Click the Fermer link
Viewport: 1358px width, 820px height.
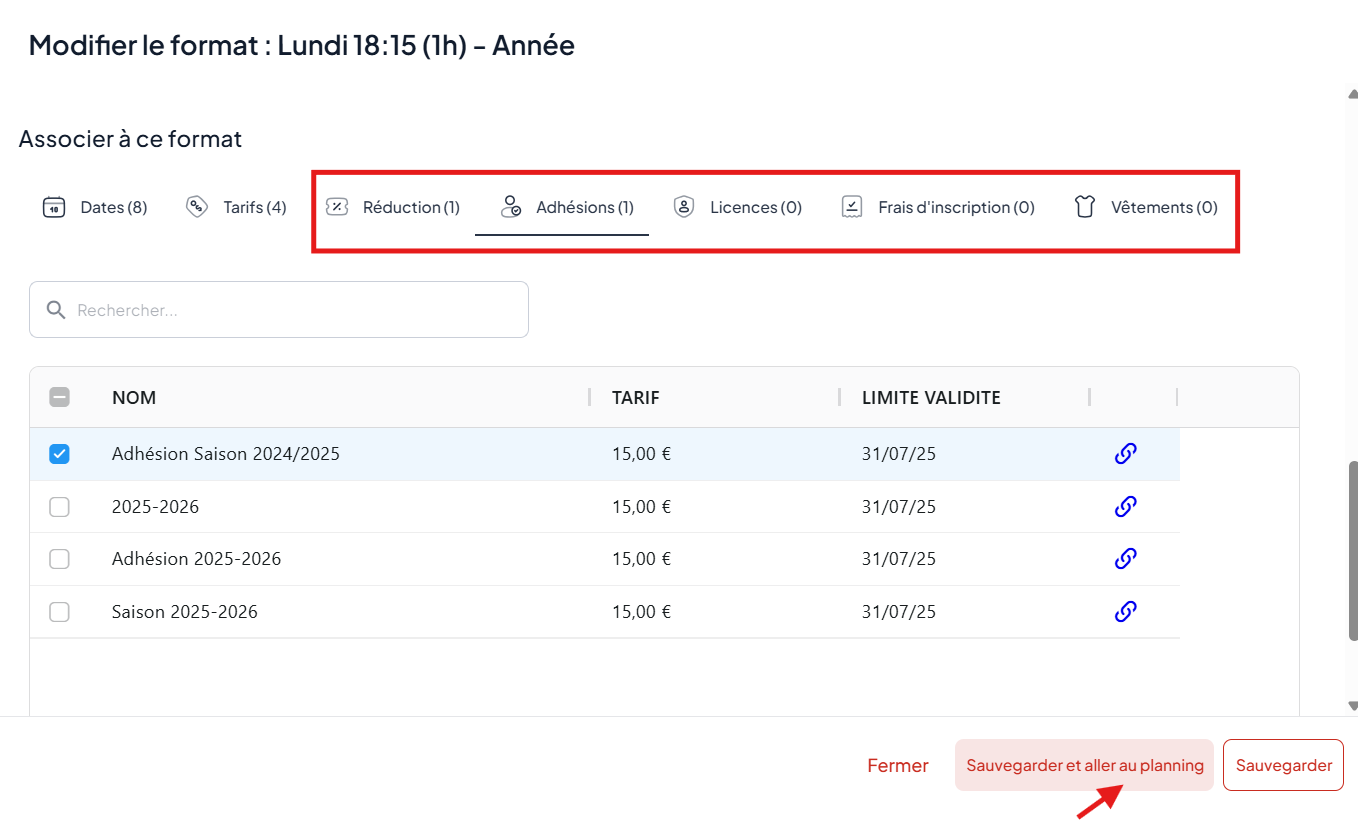pos(897,765)
